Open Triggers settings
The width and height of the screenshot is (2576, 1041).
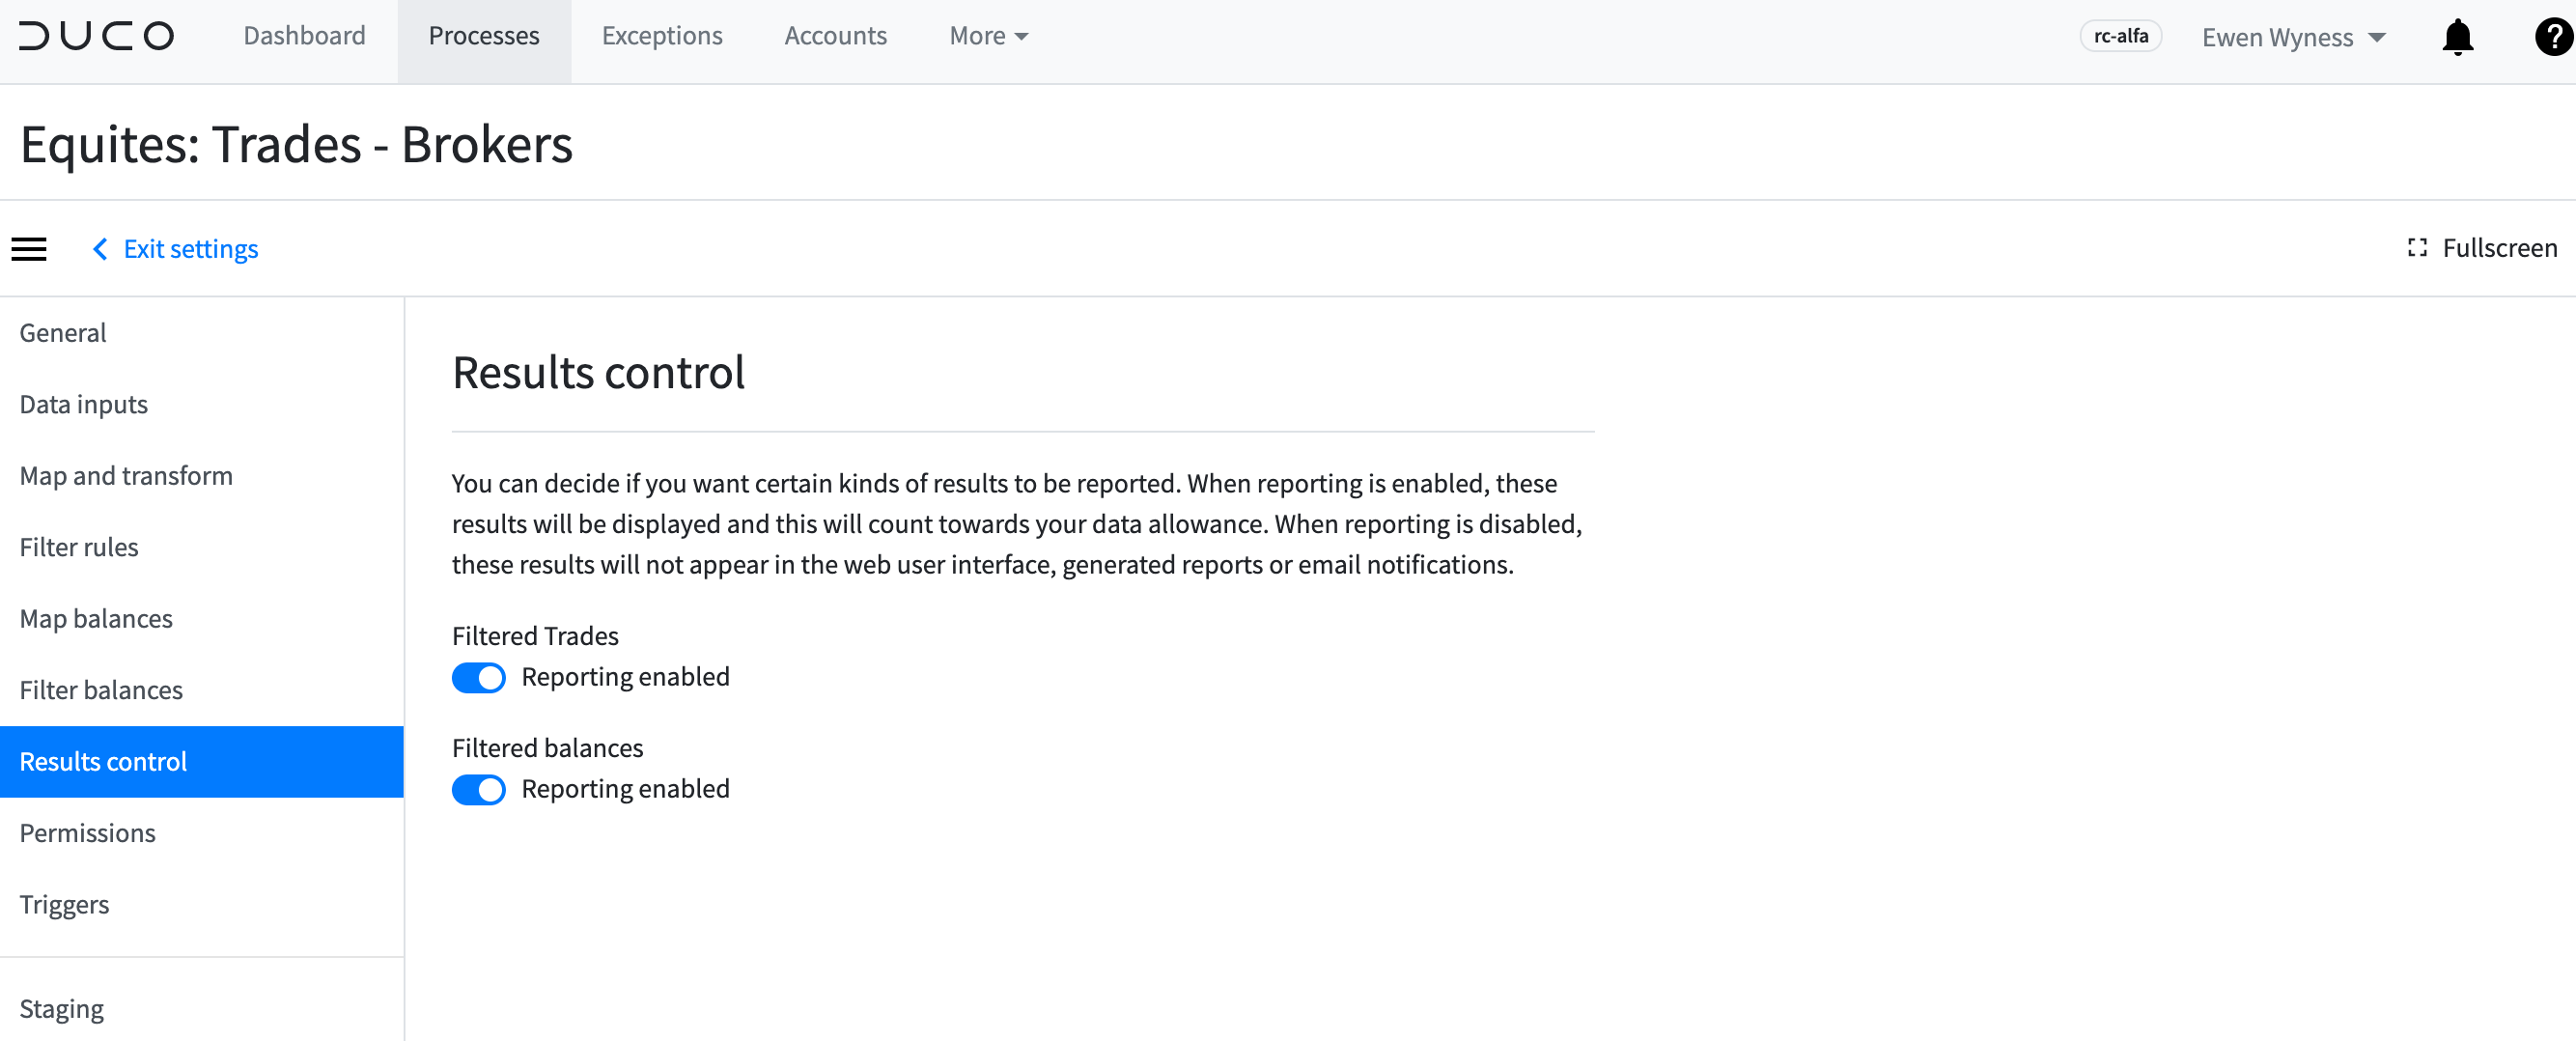(202, 905)
